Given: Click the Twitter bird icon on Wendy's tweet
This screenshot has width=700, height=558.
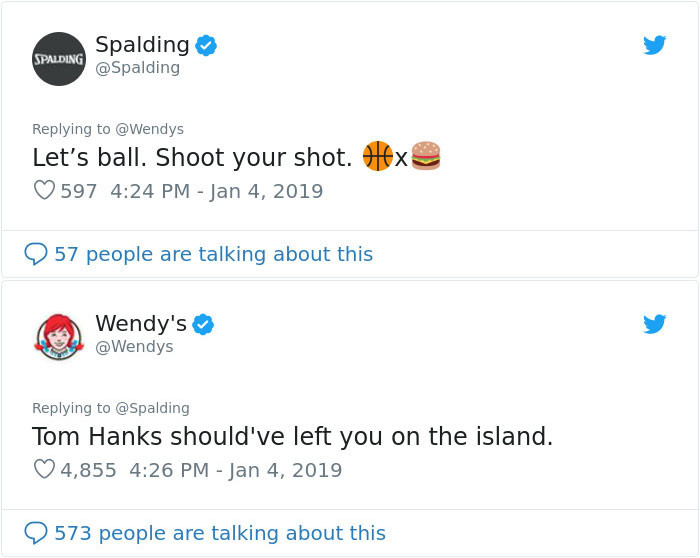Looking at the screenshot, I should (x=655, y=324).
